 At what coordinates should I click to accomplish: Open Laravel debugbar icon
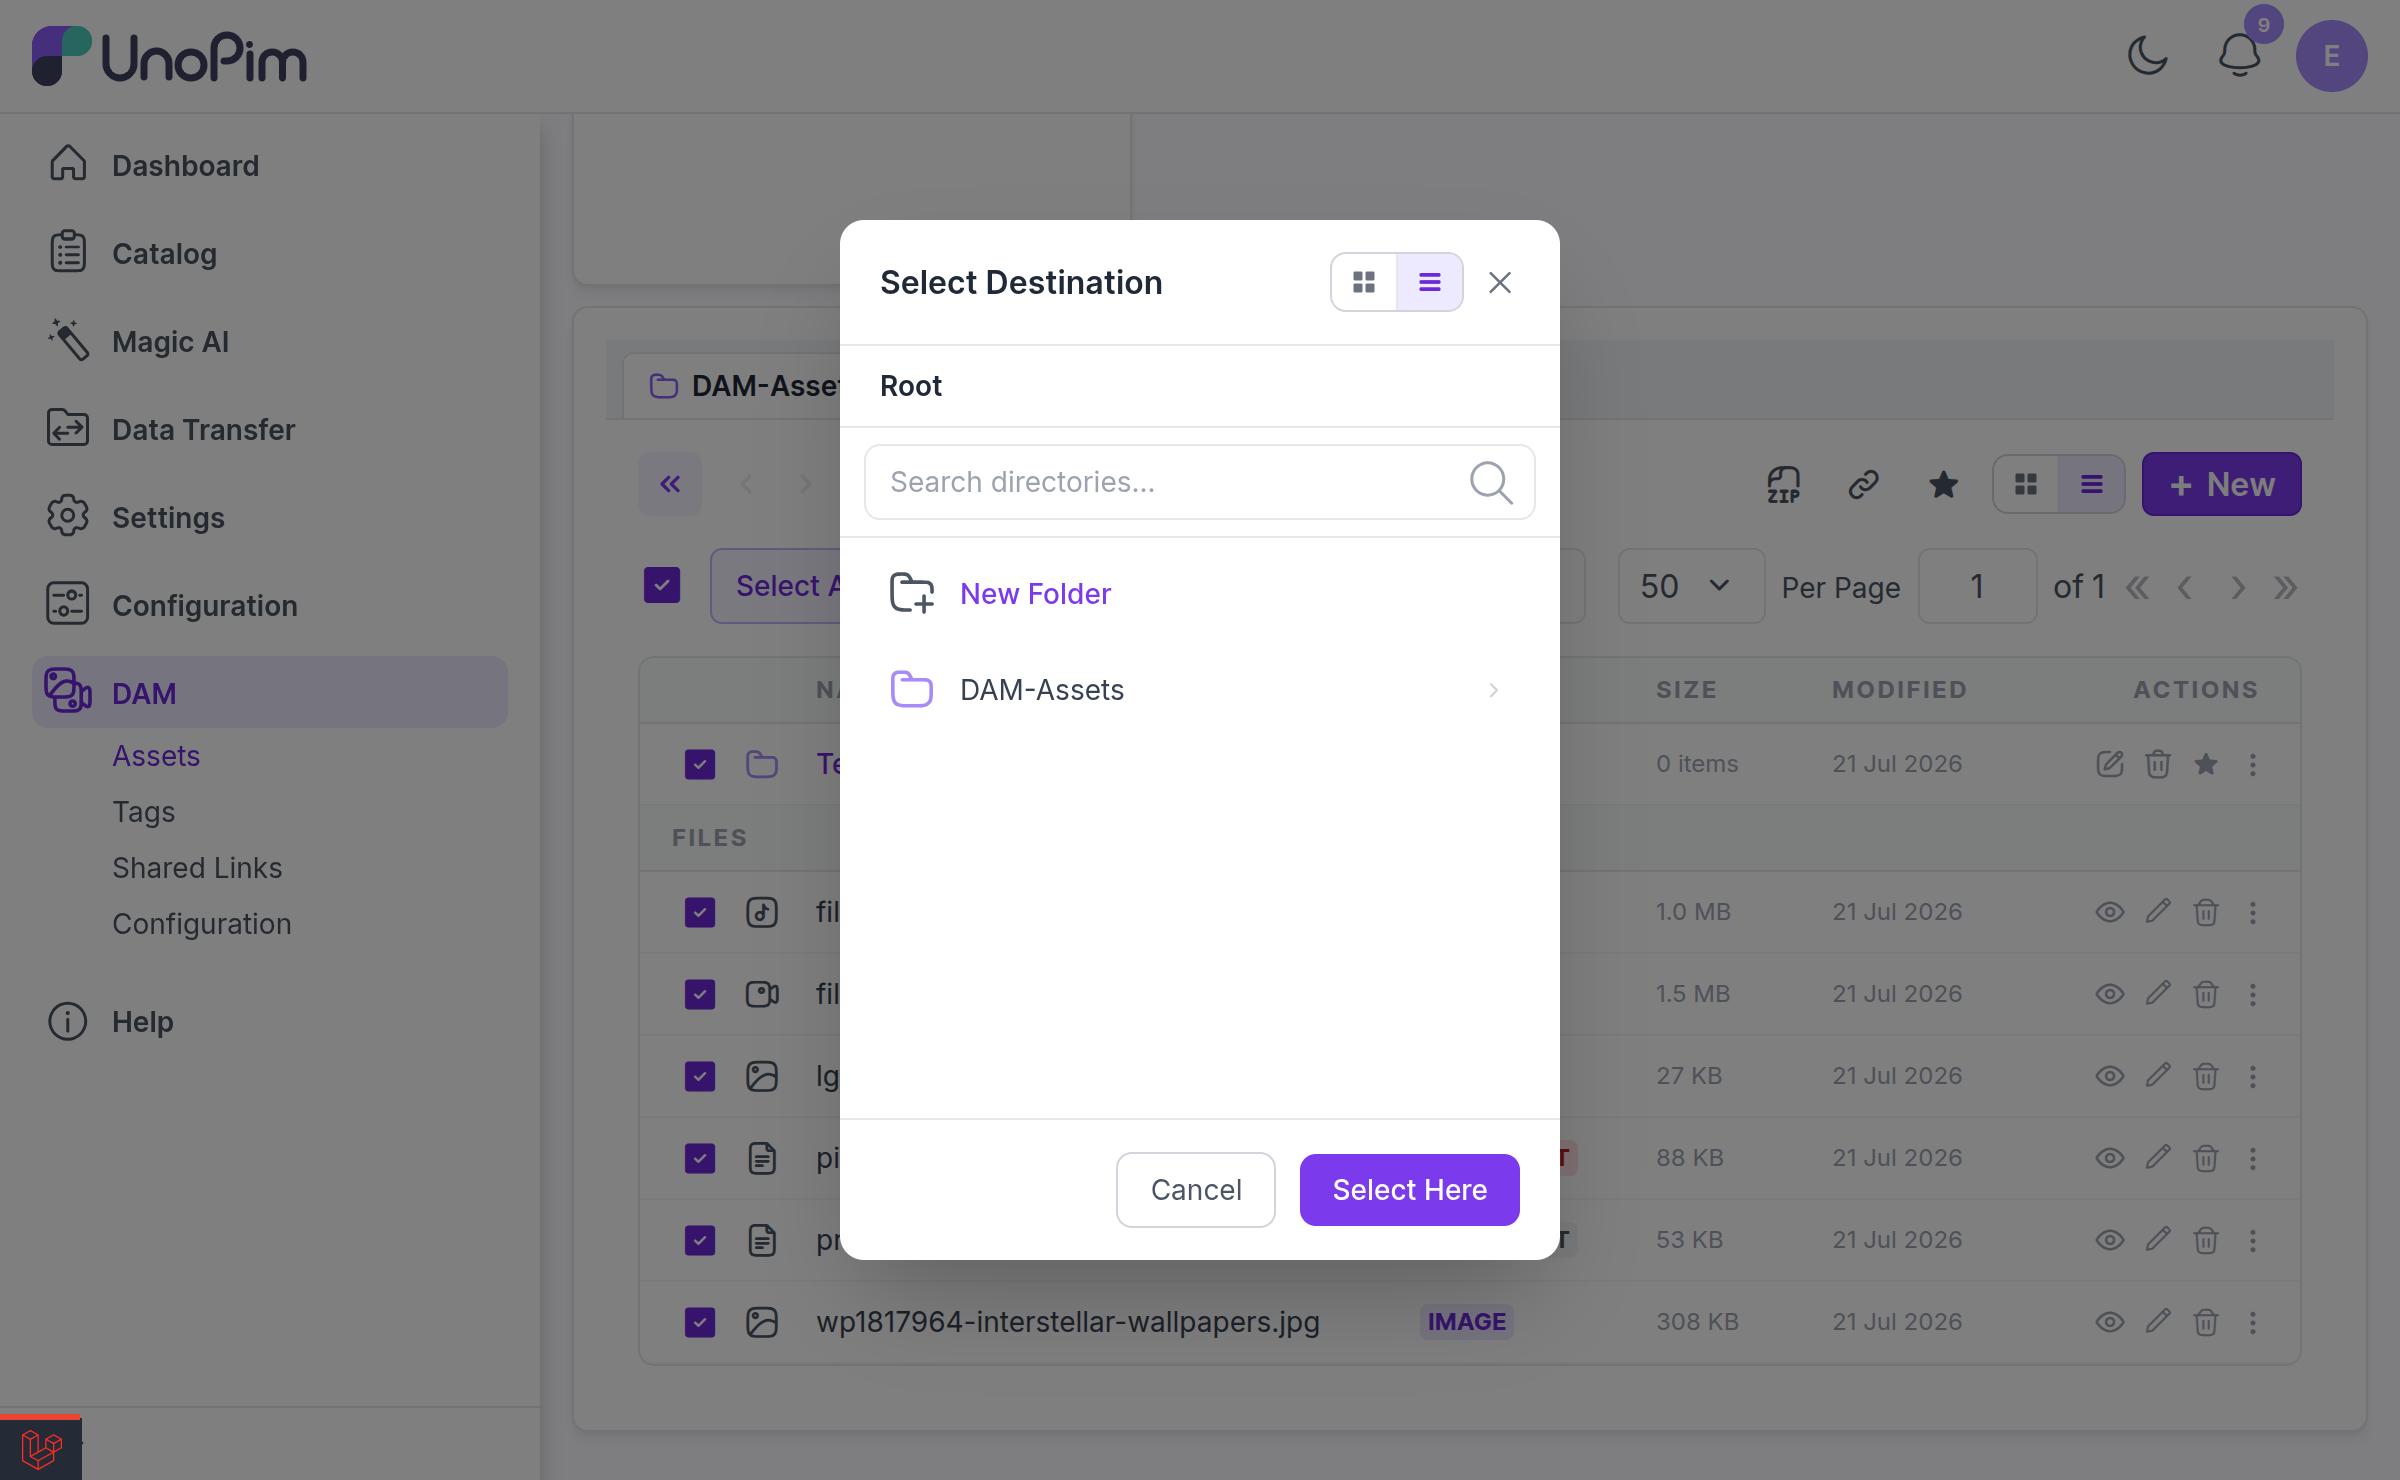tap(41, 1448)
